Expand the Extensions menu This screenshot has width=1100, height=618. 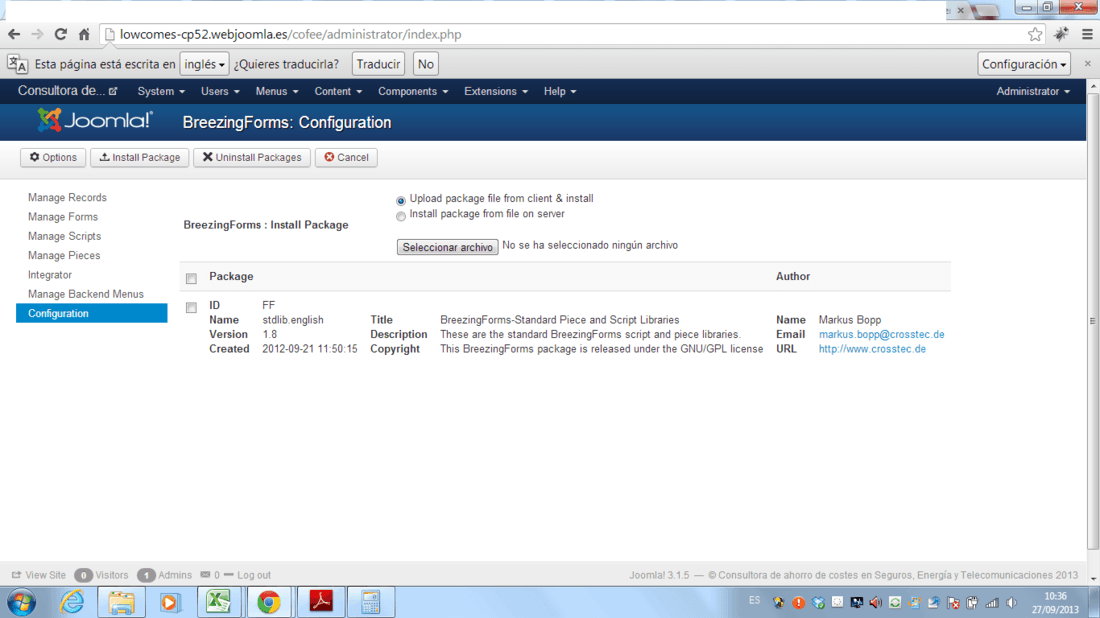coord(495,91)
